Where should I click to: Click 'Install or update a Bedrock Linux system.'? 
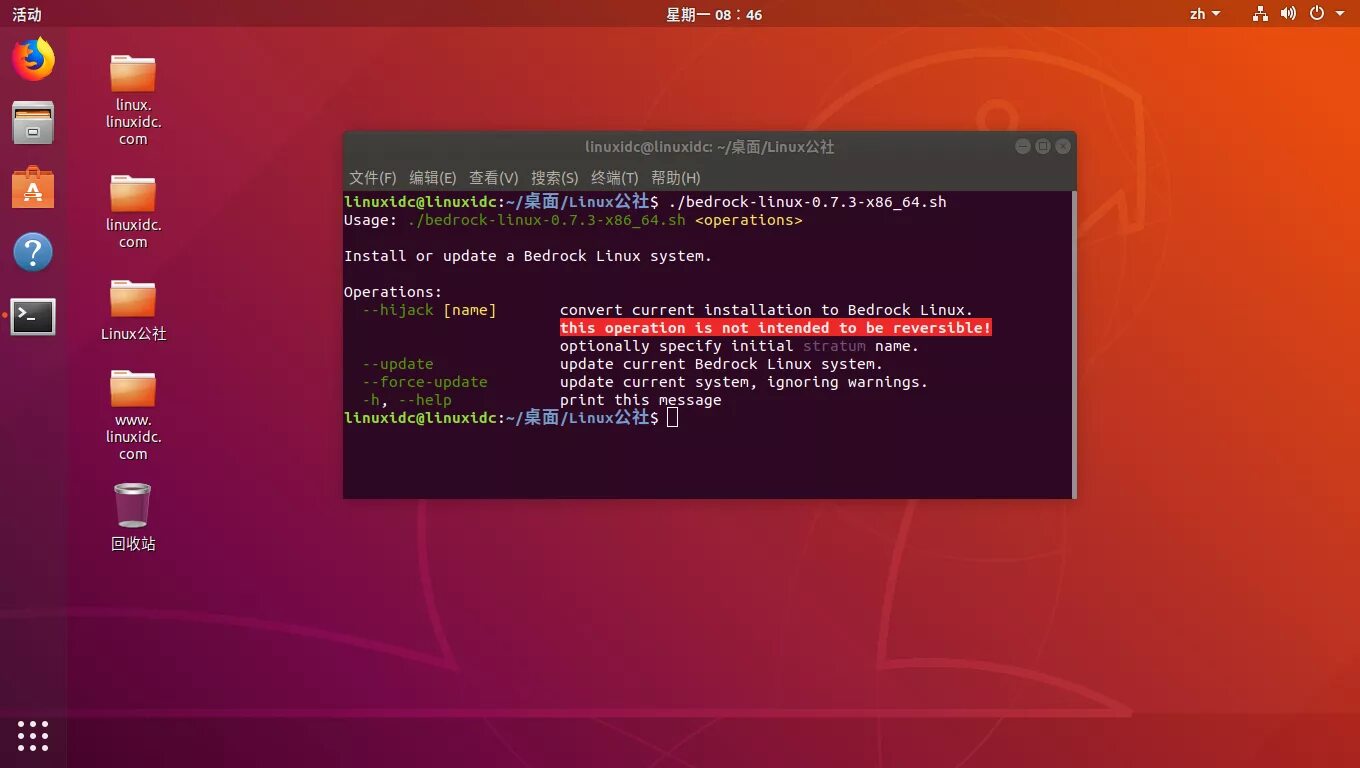528,256
